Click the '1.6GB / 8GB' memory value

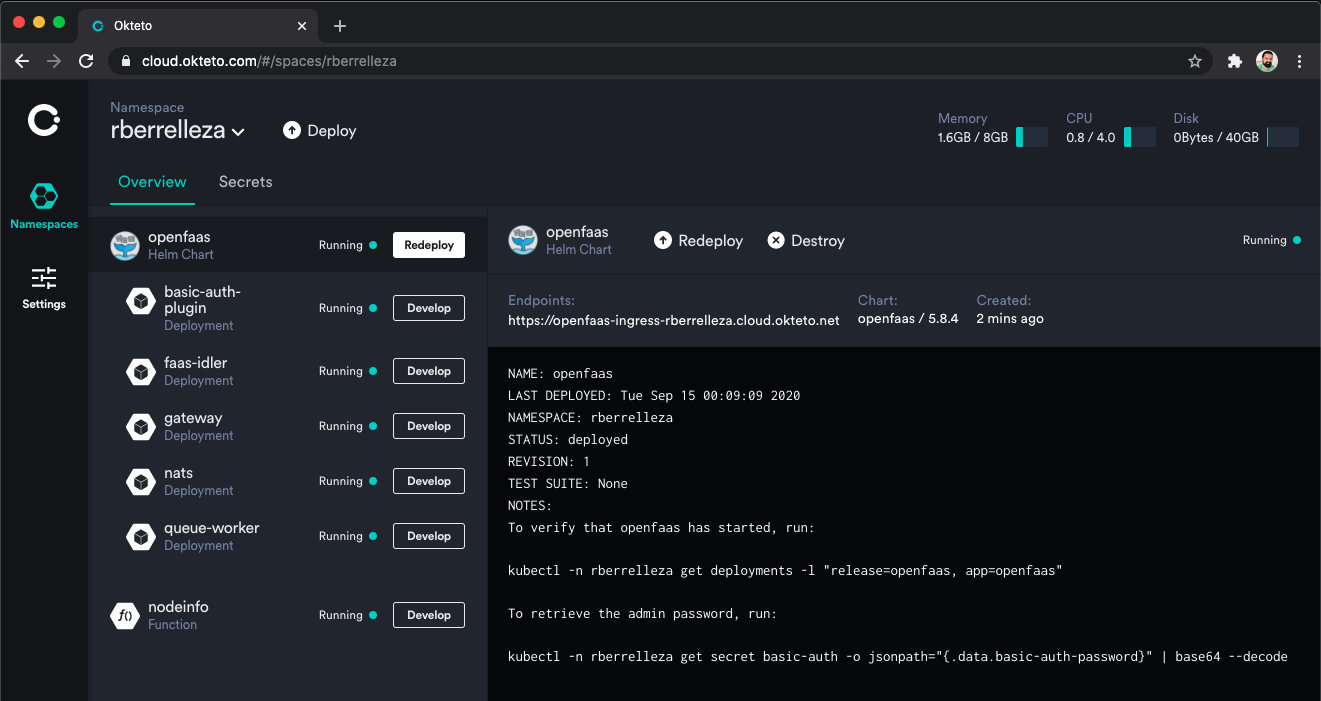pos(973,138)
